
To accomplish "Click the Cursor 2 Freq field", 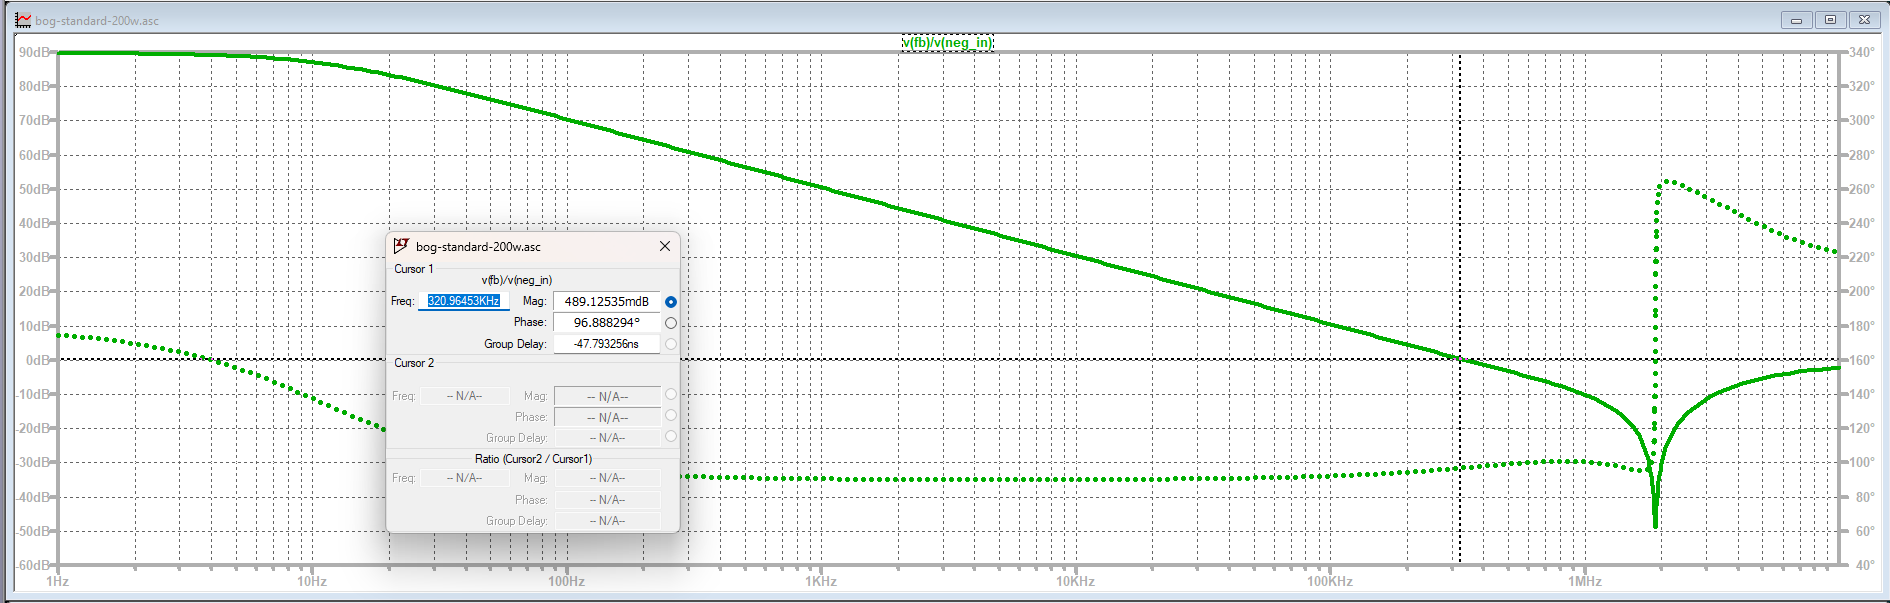I will click(464, 396).
